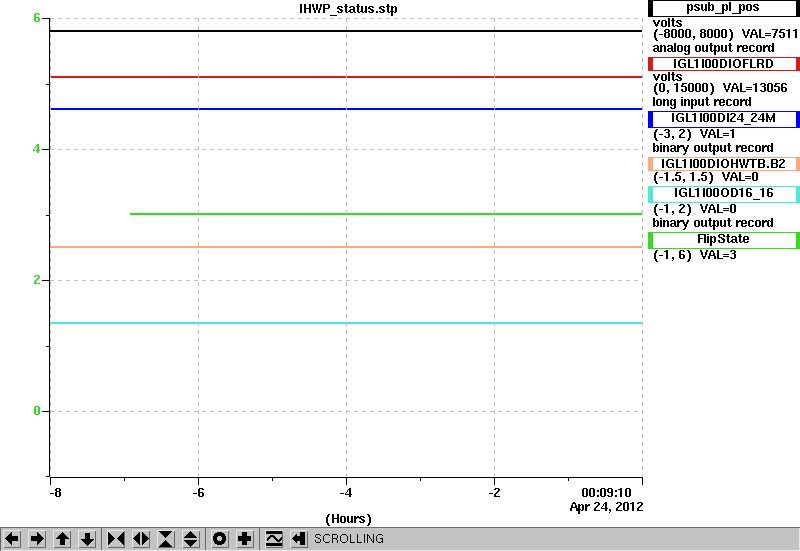The width and height of the screenshot is (800, 551).
Task: Click the '(-1.5, 1.5) VAL=0' text
Action: pyautogui.click(x=706, y=177)
